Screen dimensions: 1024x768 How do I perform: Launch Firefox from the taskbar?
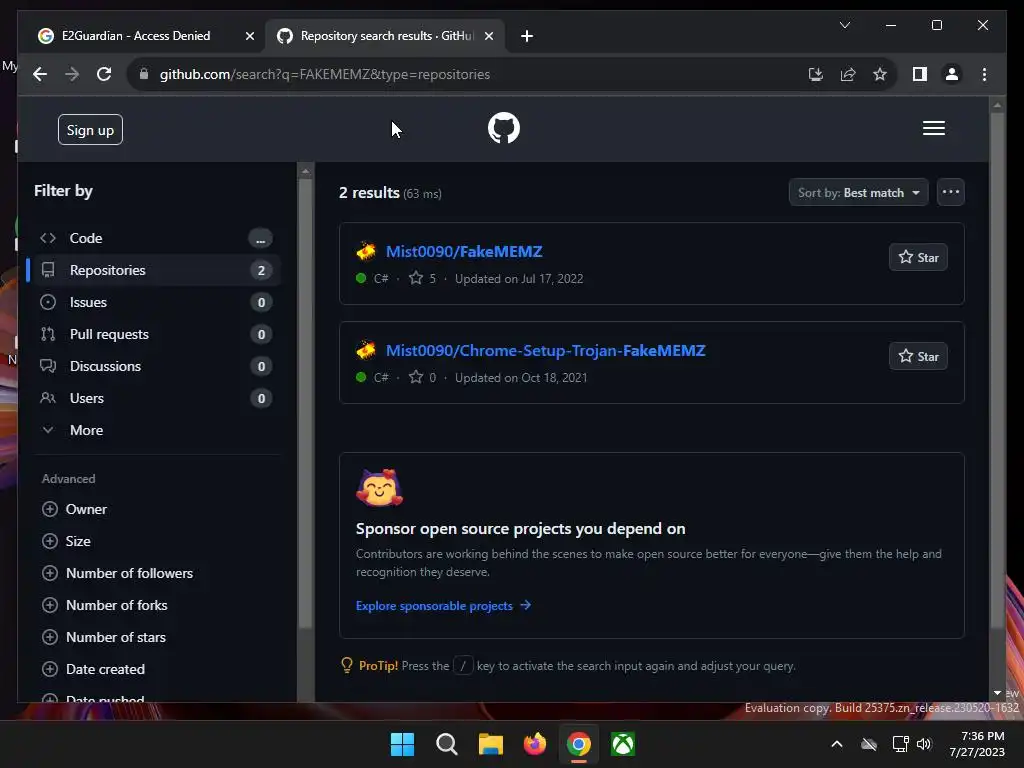coord(535,744)
